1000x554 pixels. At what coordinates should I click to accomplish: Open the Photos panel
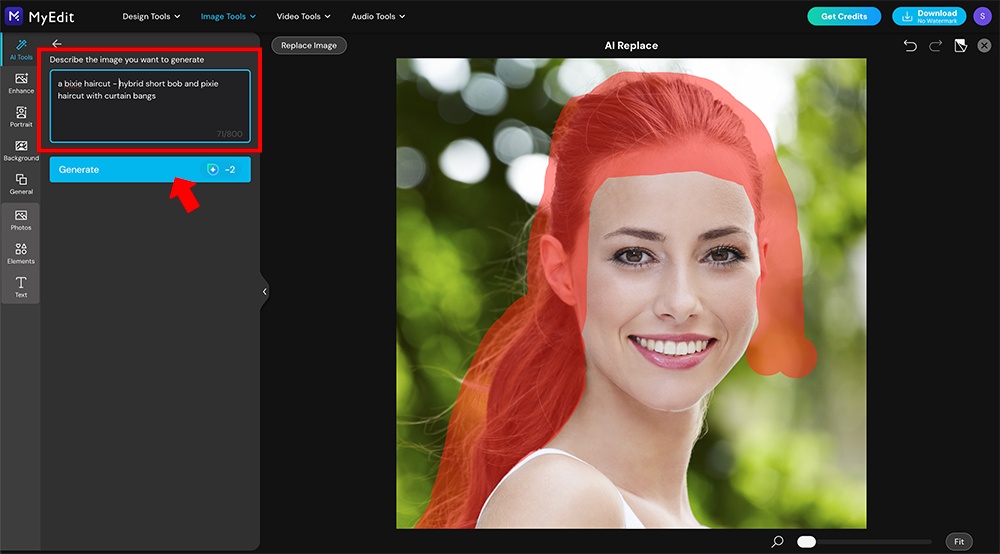tap(21, 220)
